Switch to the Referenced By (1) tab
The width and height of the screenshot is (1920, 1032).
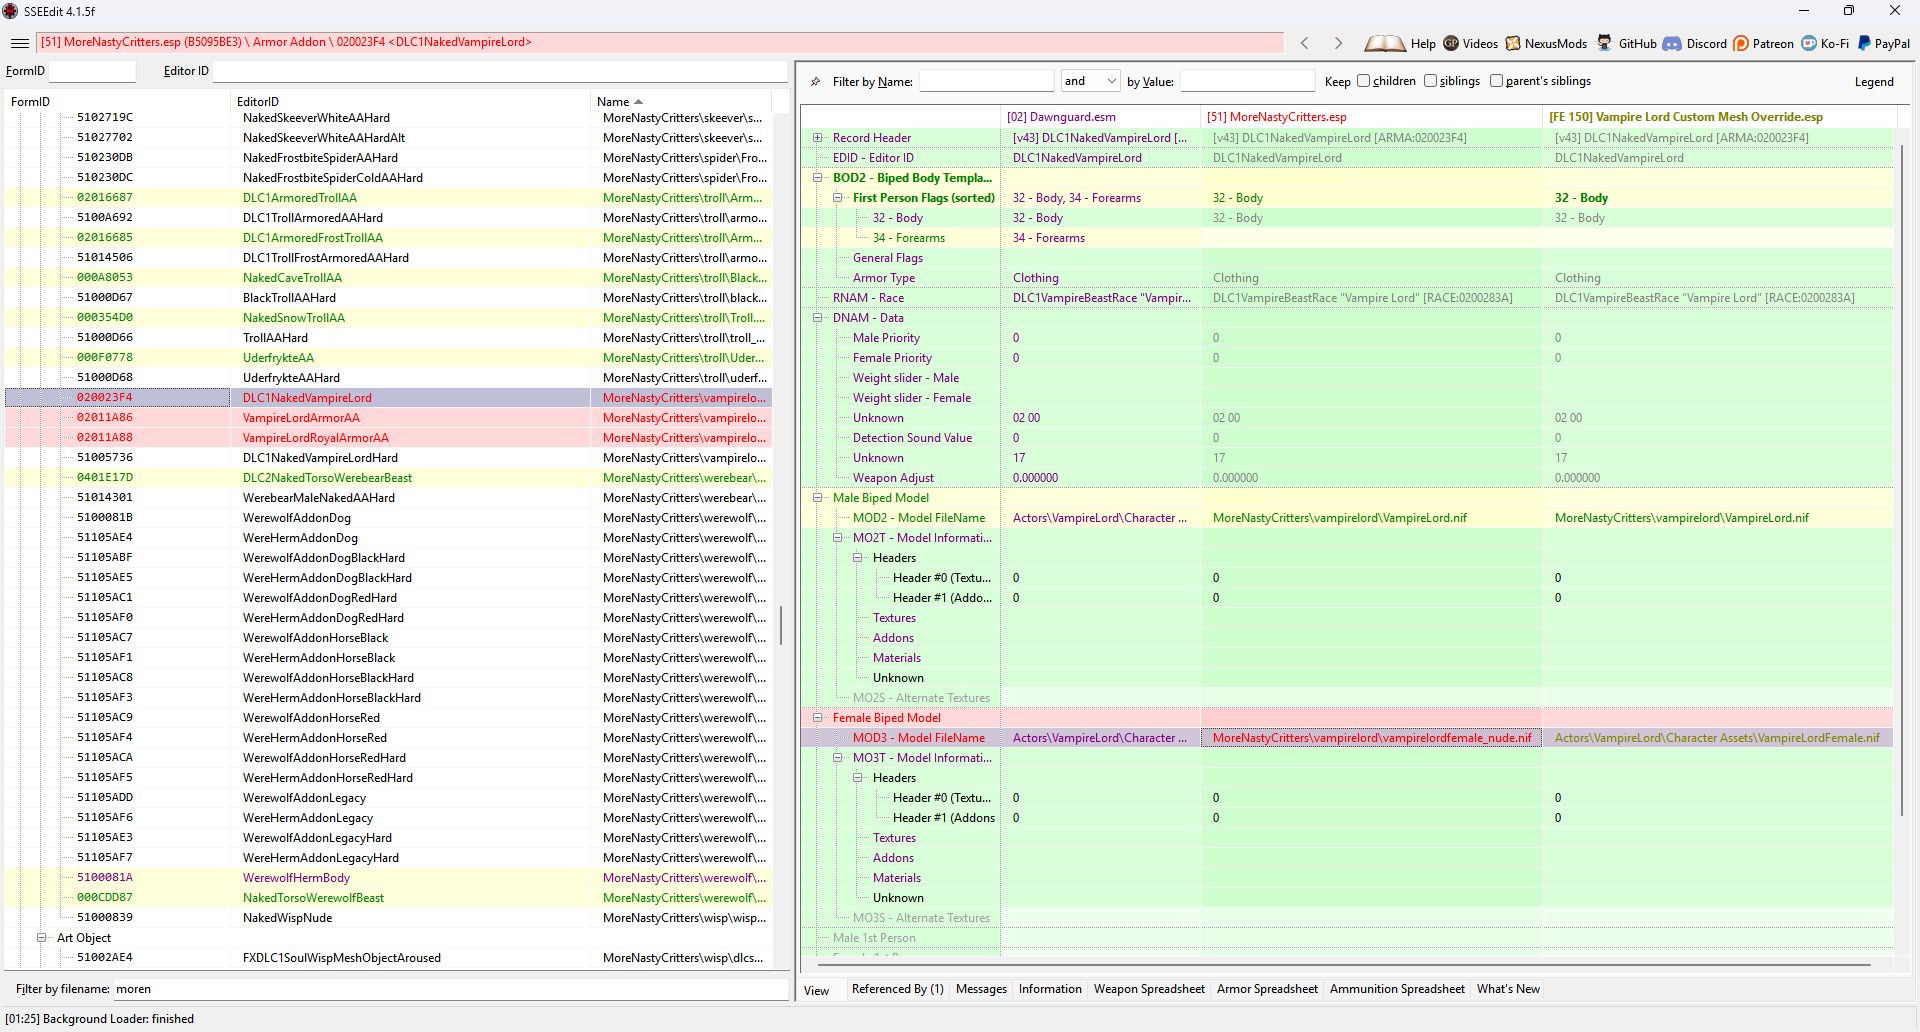pyautogui.click(x=897, y=989)
